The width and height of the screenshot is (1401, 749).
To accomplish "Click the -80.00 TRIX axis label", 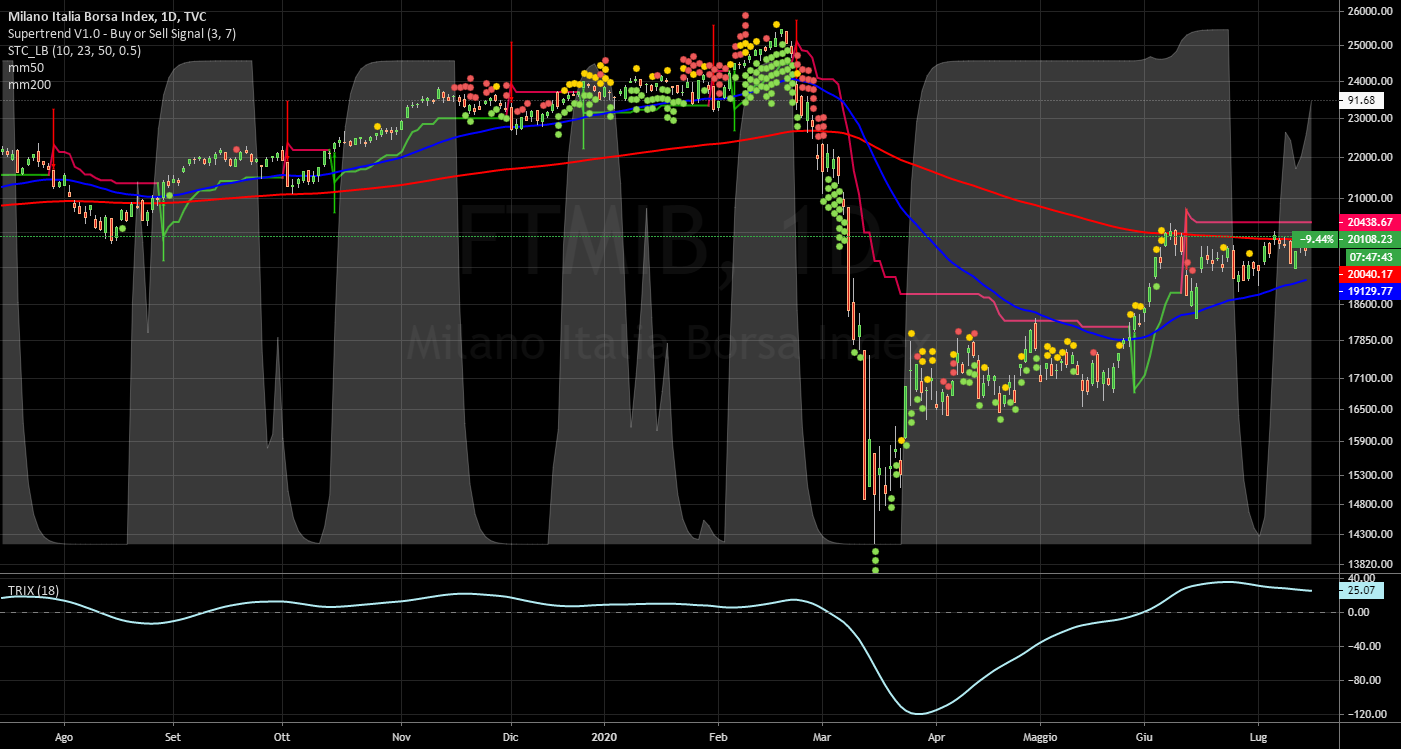I will [1363, 681].
